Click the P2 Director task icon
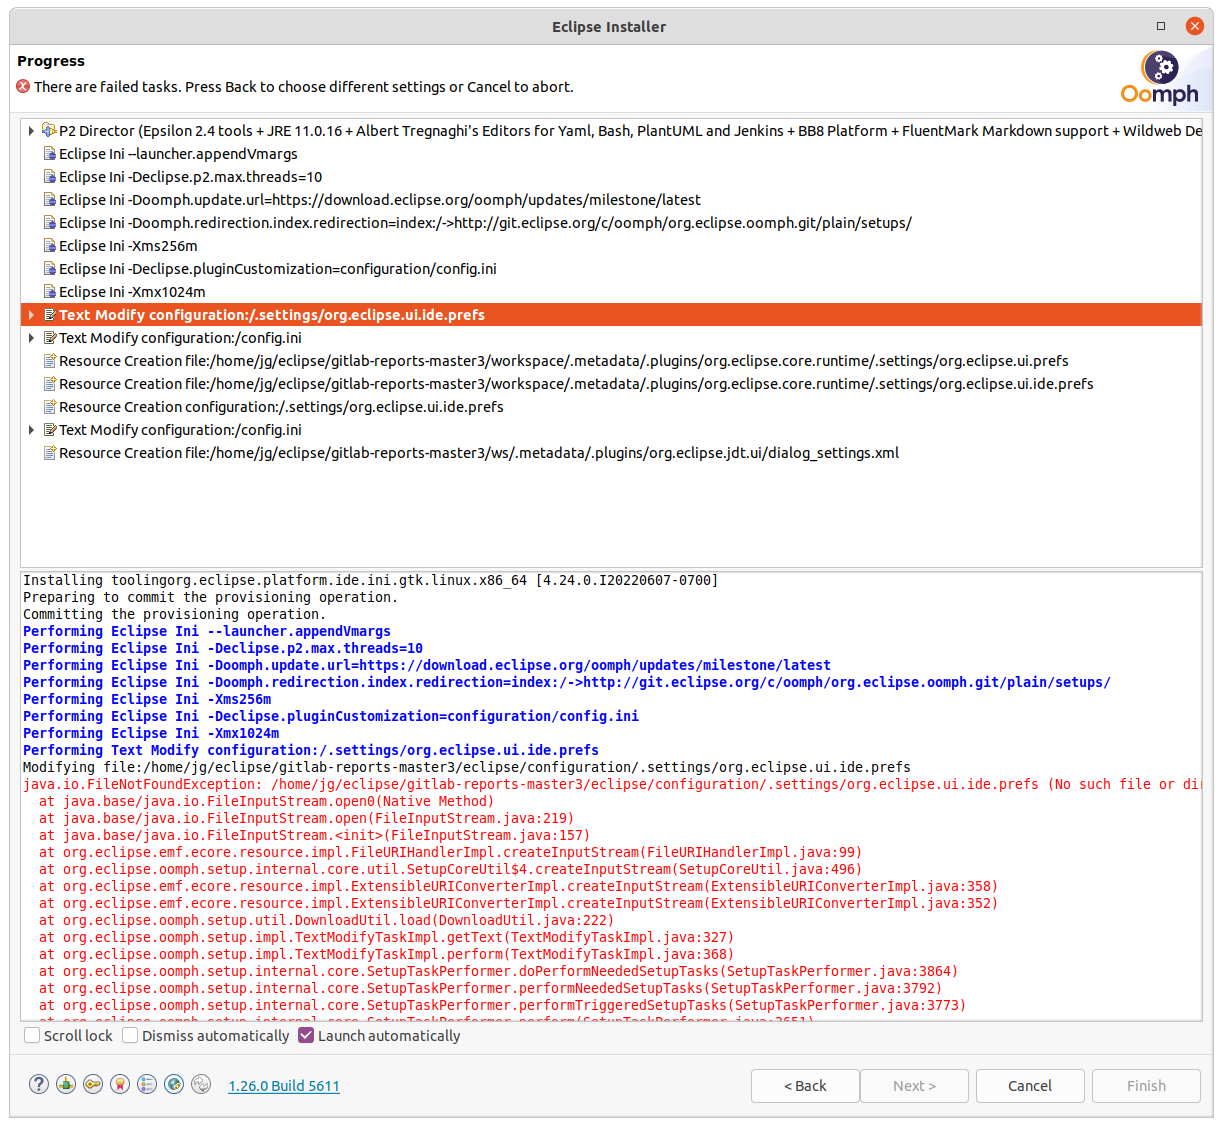Image resolution: width=1223 pixels, height=1127 pixels. point(49,130)
